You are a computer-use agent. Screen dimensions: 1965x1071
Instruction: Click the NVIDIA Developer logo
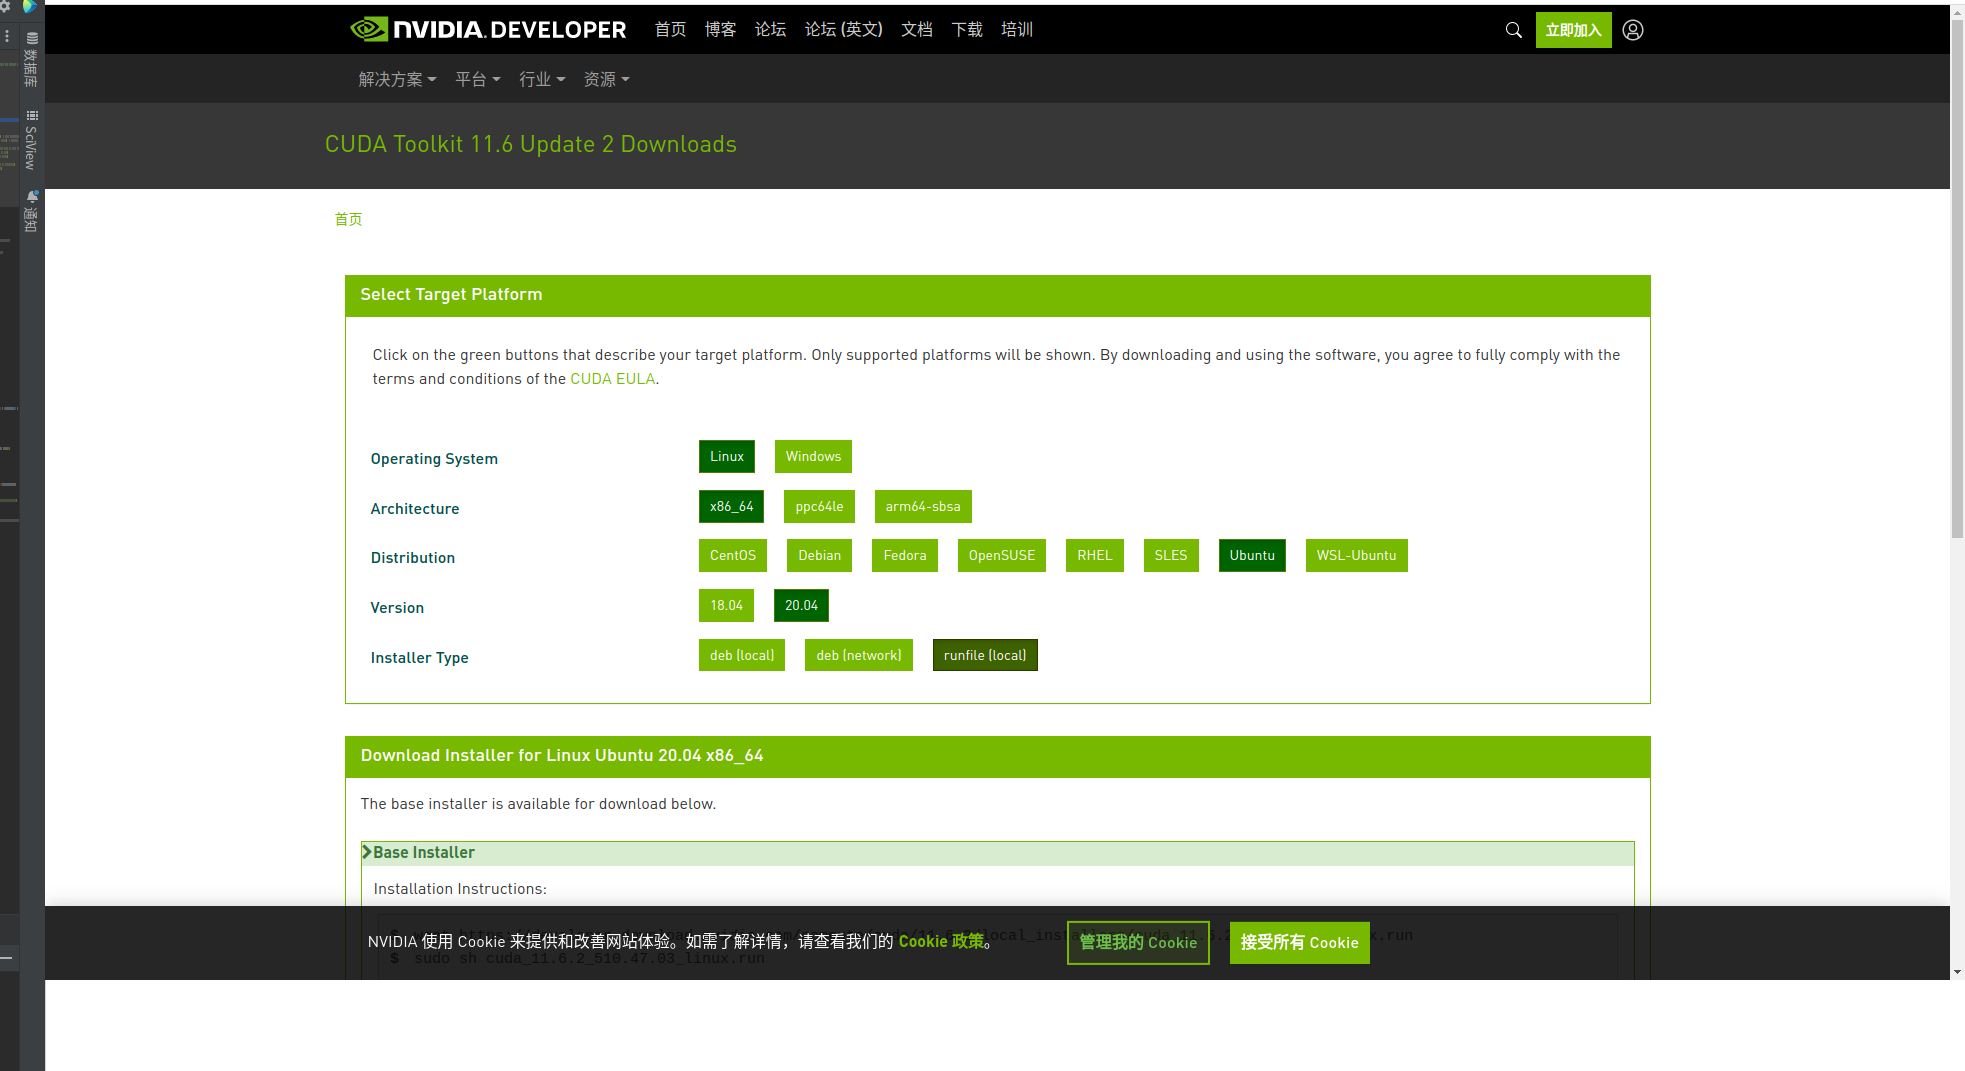tap(488, 29)
